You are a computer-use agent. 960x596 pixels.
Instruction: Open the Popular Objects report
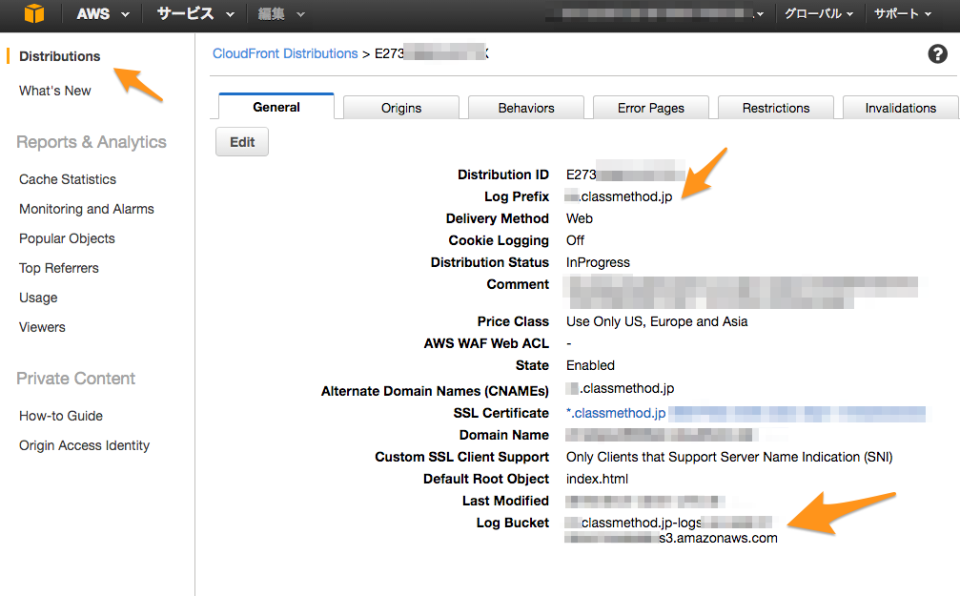[x=67, y=238]
